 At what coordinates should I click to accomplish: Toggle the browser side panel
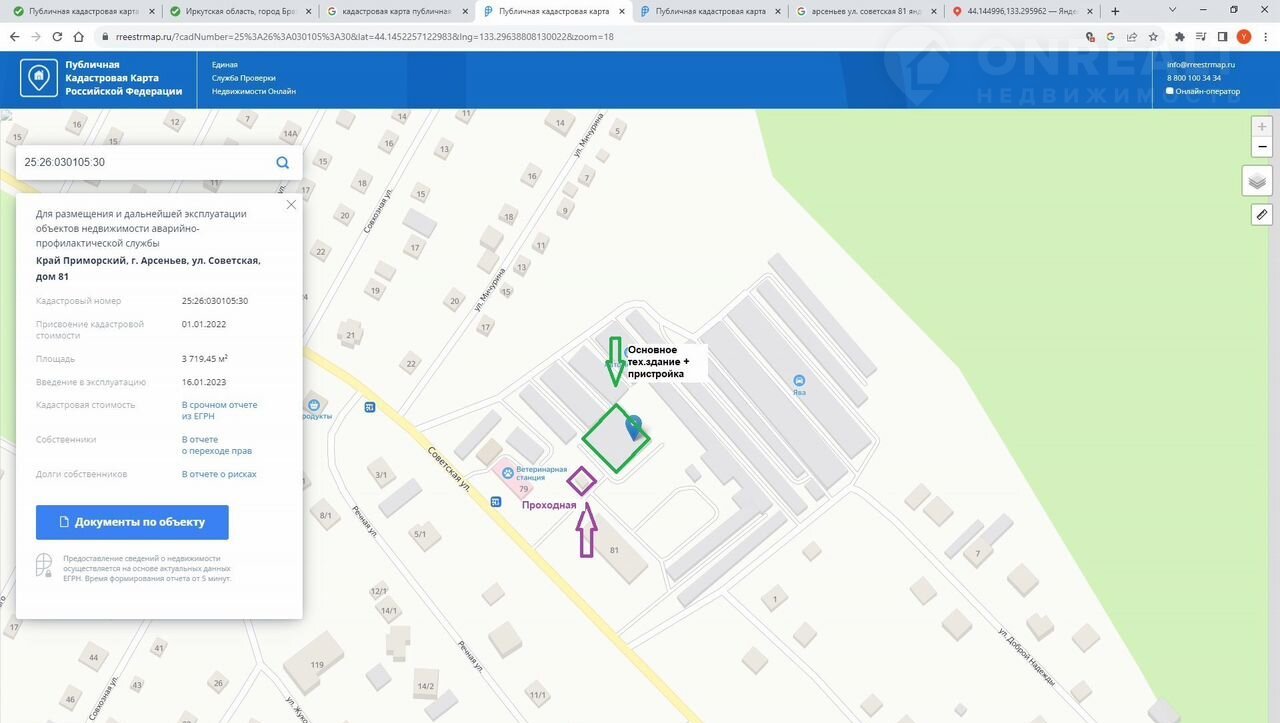(x=1222, y=36)
